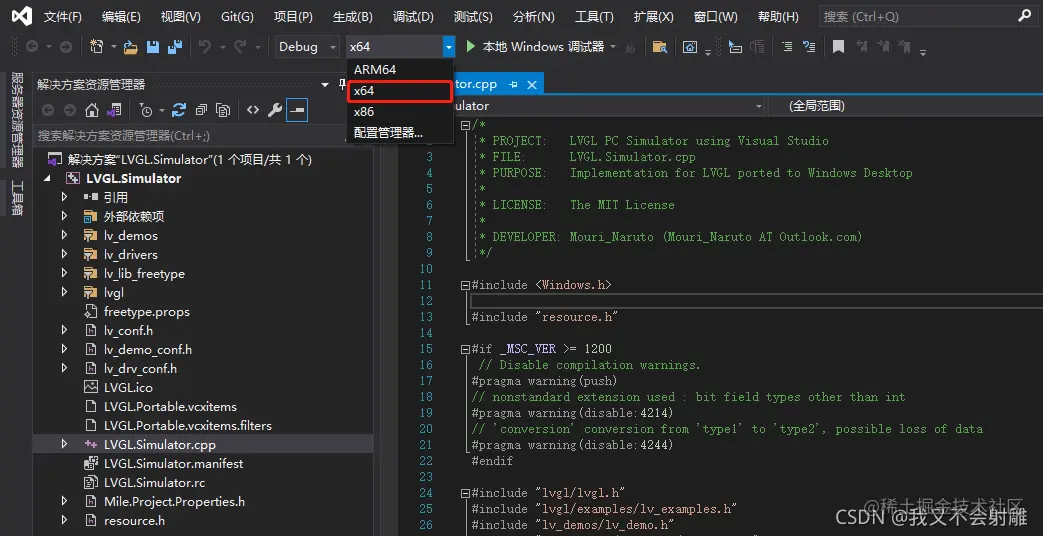Open the debugger target dropdown arrow
The image size is (1043, 536).
[x=613, y=47]
